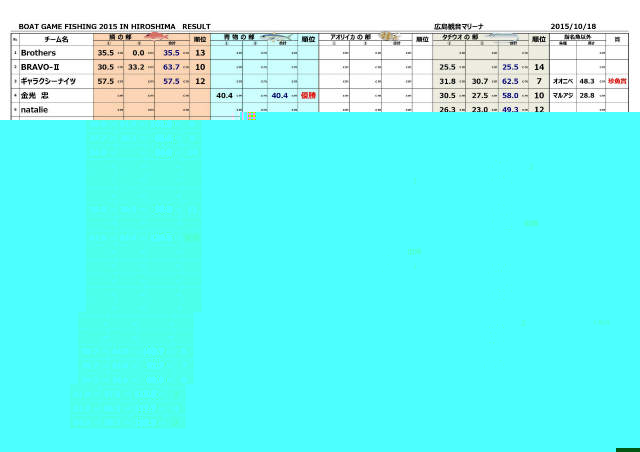
Task: Click the small colored marker below 40.4
Action: (251, 116)
